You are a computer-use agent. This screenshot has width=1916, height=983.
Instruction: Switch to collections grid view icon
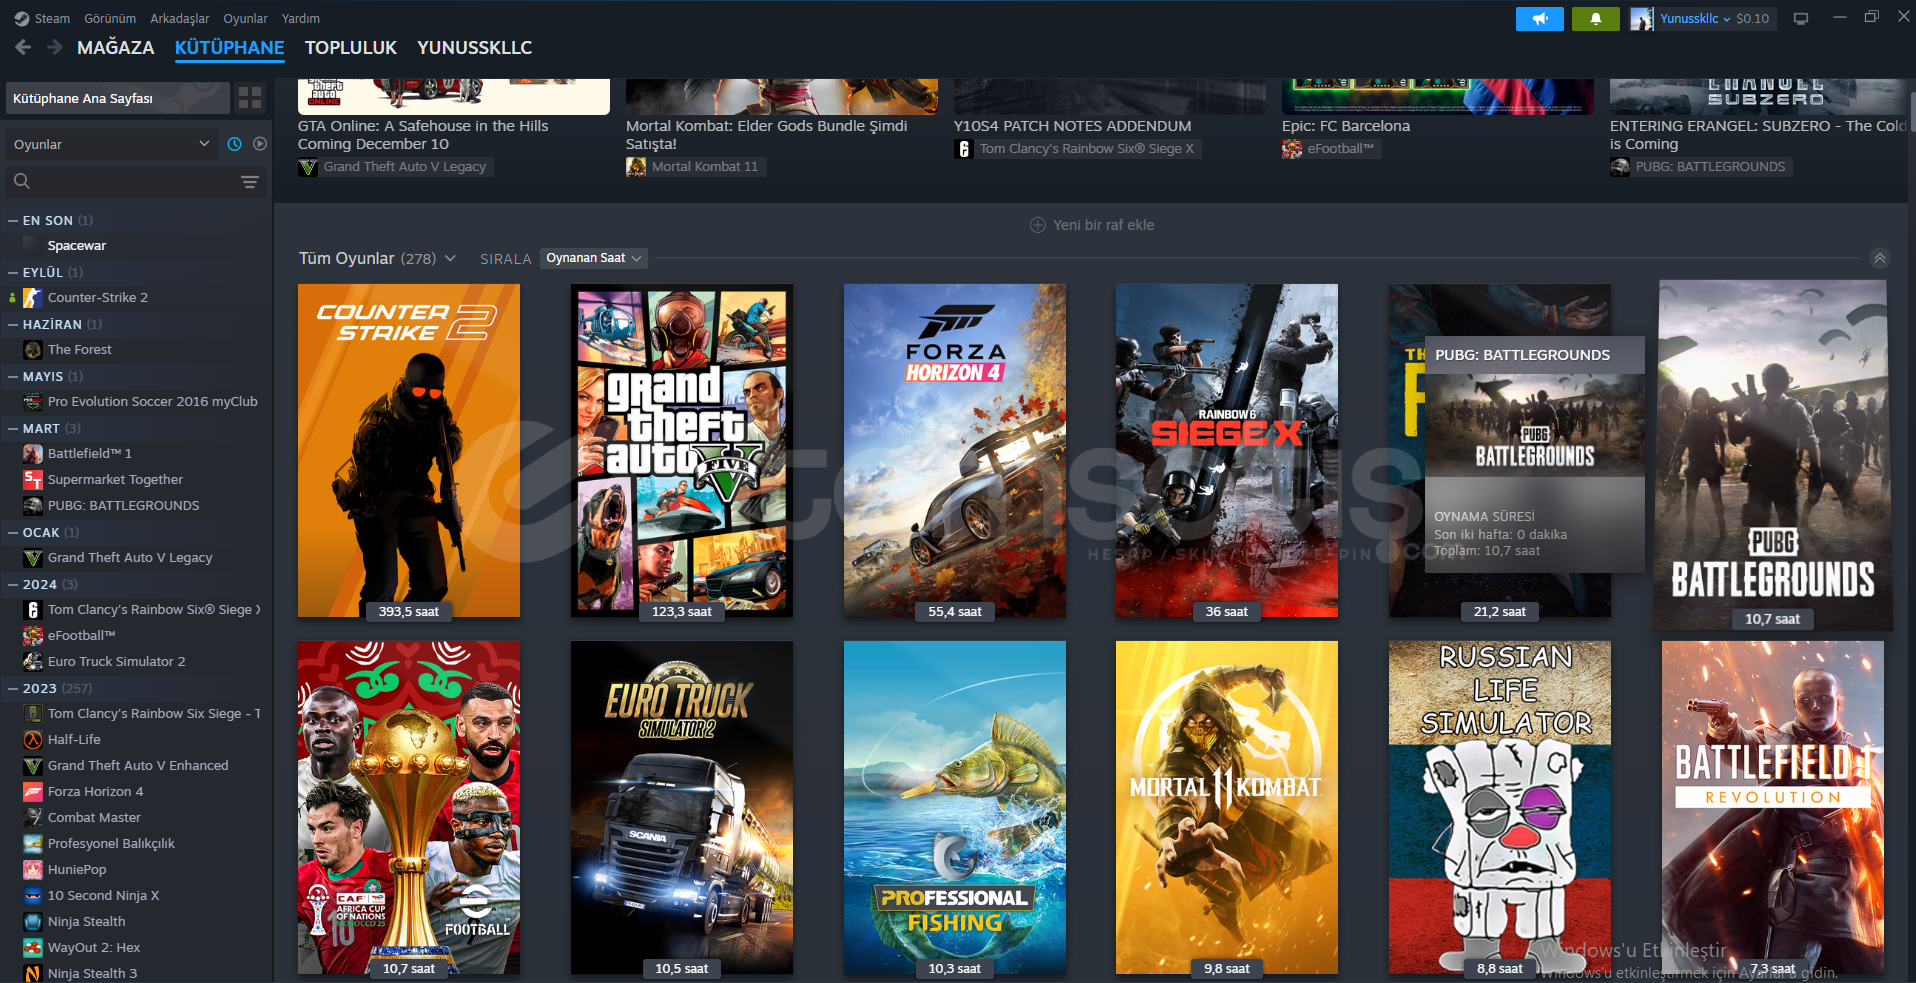pos(250,98)
